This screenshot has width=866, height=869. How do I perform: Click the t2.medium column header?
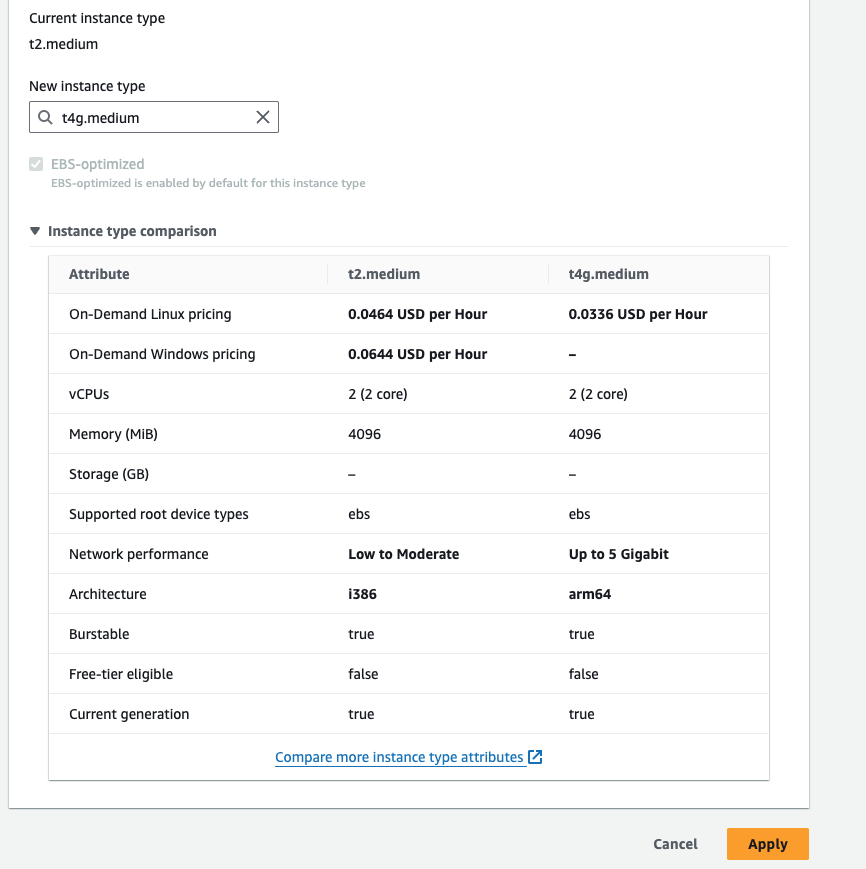point(384,274)
